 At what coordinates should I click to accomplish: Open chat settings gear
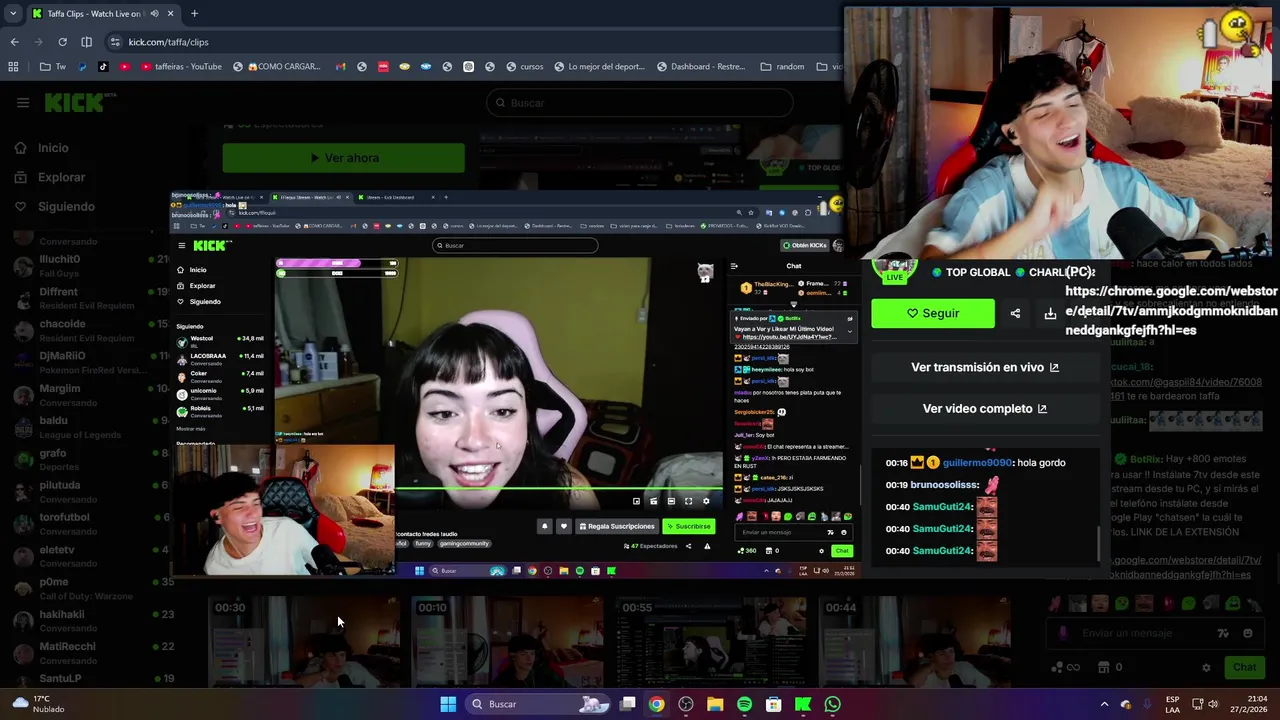(1206, 667)
